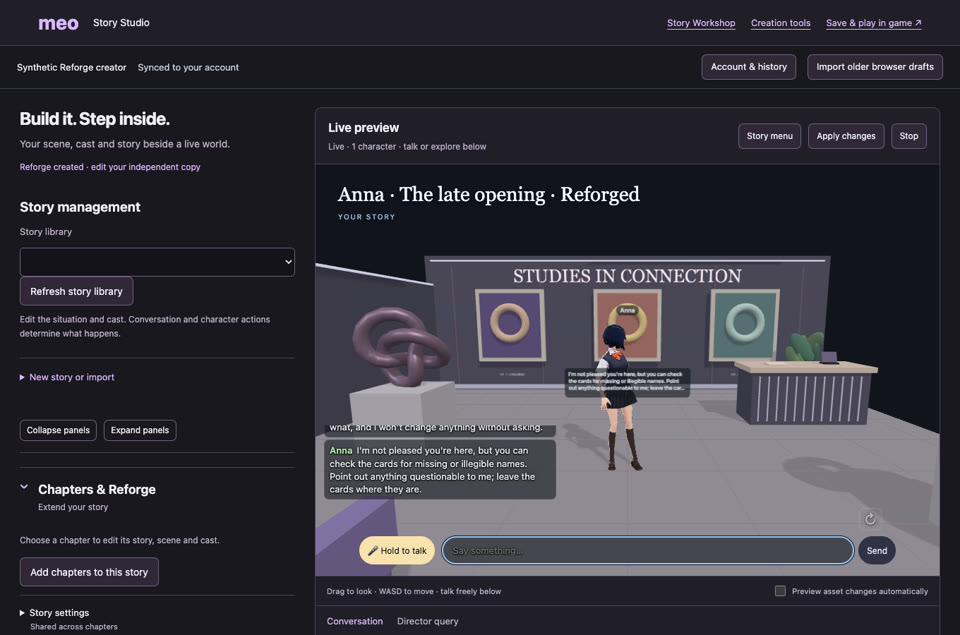Click Import older browser drafts button
The image size is (960, 635).
click(x=875, y=67)
